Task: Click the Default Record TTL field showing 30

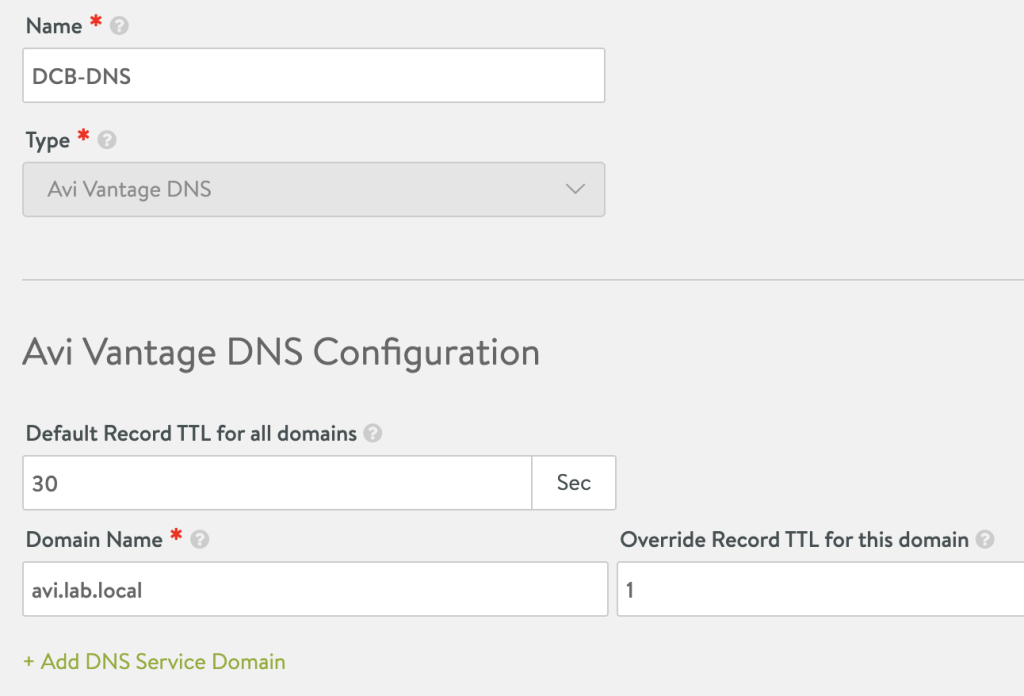Action: click(278, 482)
